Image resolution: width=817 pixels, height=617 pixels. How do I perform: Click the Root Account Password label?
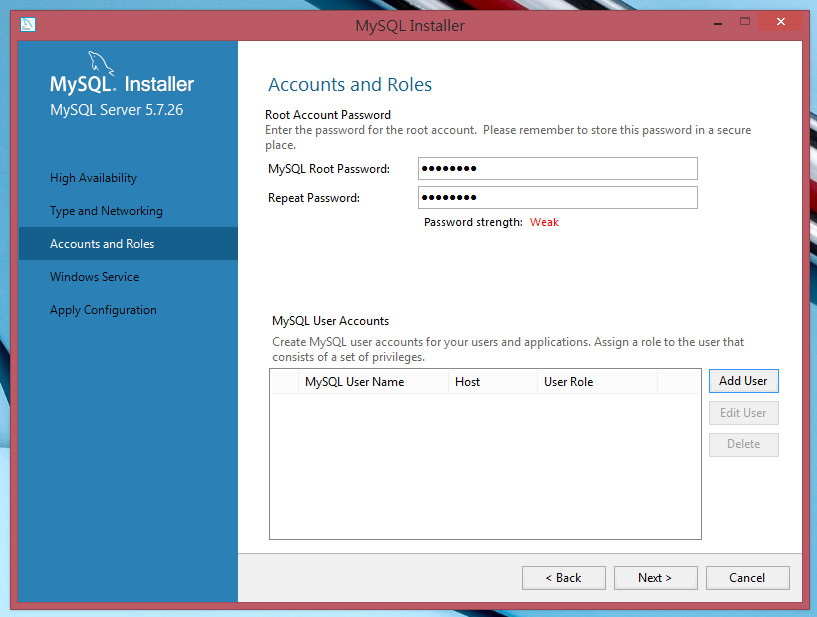pos(328,115)
